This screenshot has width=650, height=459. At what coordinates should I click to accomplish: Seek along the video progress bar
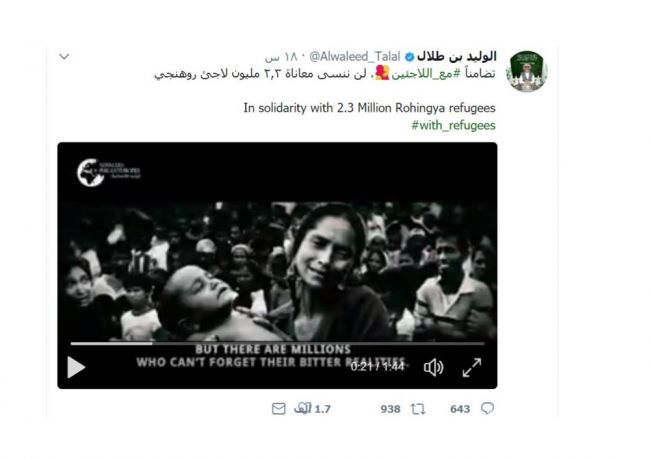[277, 343]
